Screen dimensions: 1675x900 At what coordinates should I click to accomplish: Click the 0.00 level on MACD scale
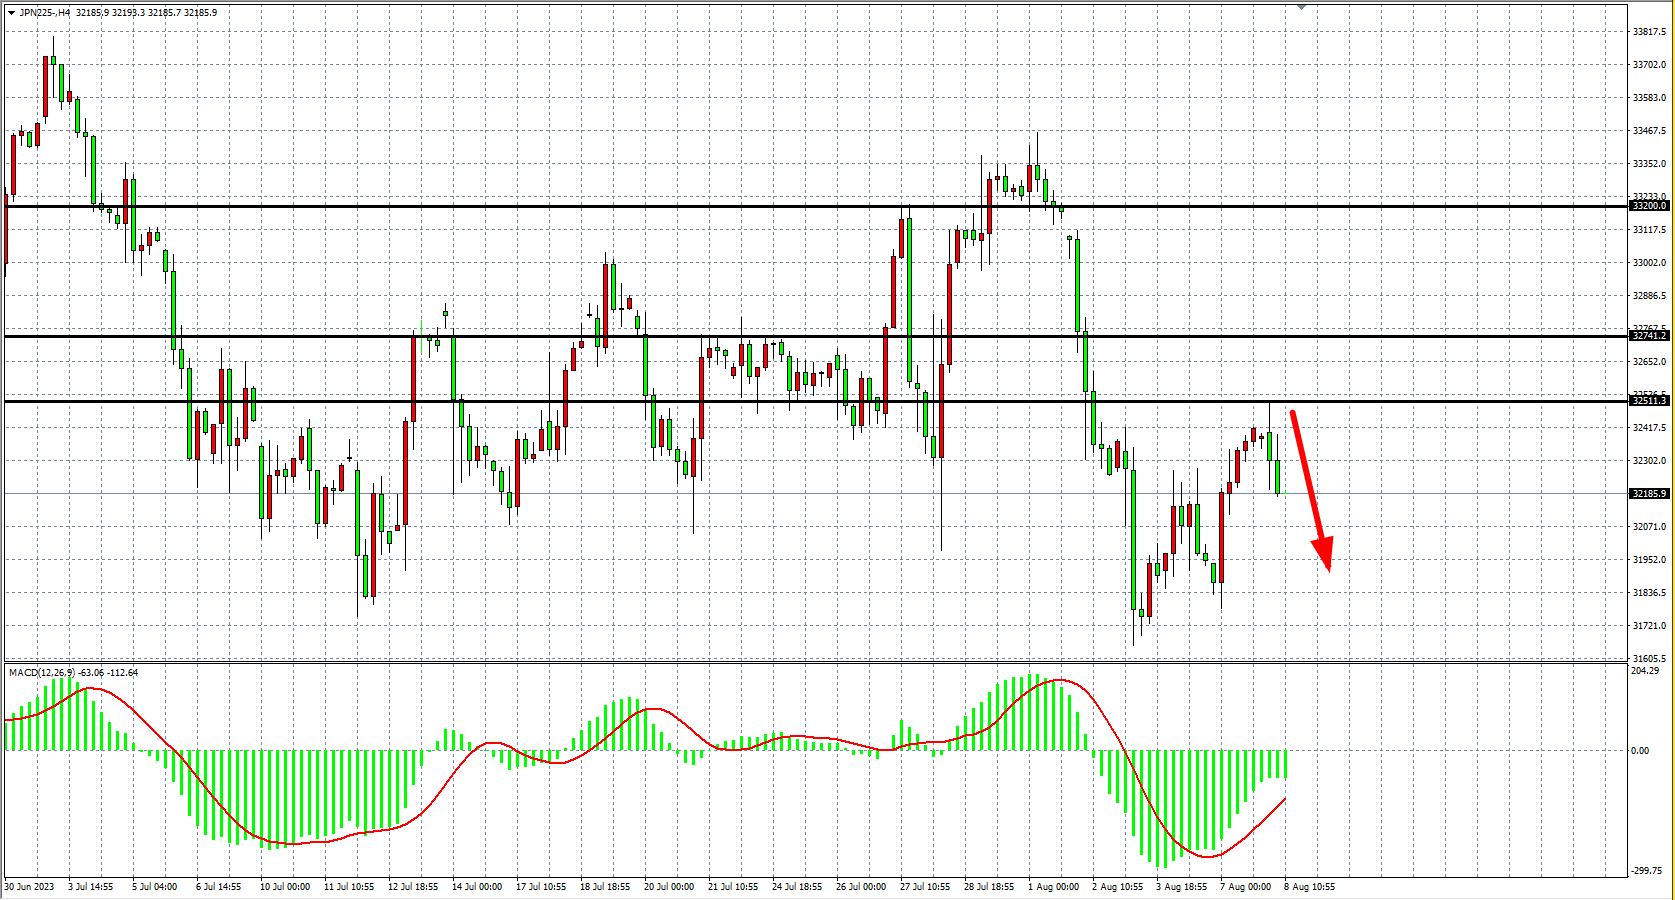click(1640, 751)
